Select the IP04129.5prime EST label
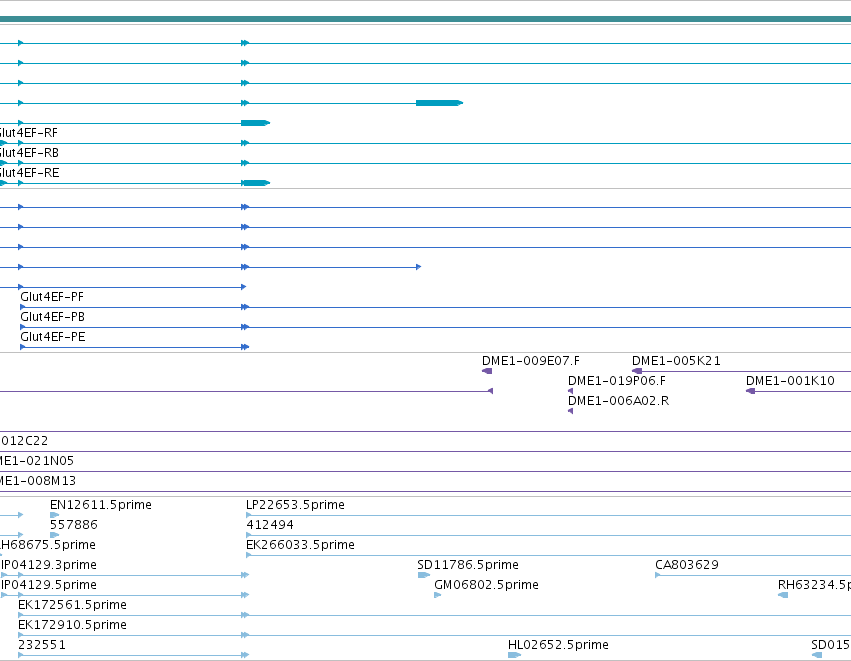This screenshot has height=661, width=851. tap(49, 585)
